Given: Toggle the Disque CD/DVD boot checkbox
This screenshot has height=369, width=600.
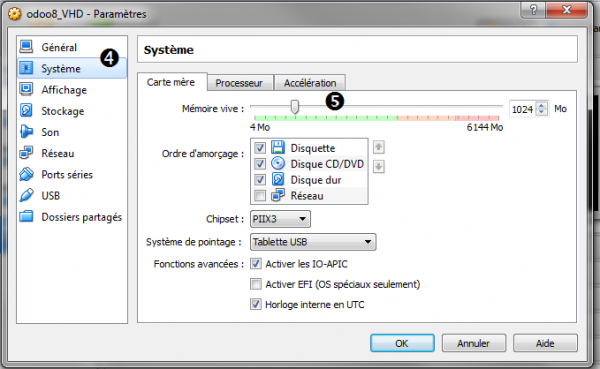Looking at the screenshot, I should tap(260, 164).
